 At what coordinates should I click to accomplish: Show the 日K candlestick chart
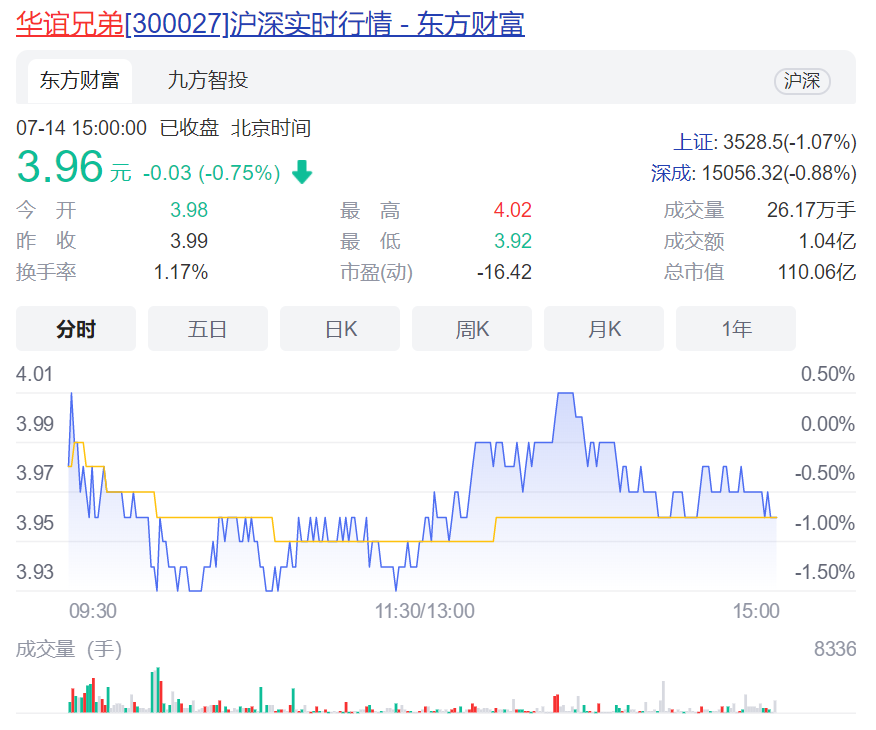[x=340, y=329]
